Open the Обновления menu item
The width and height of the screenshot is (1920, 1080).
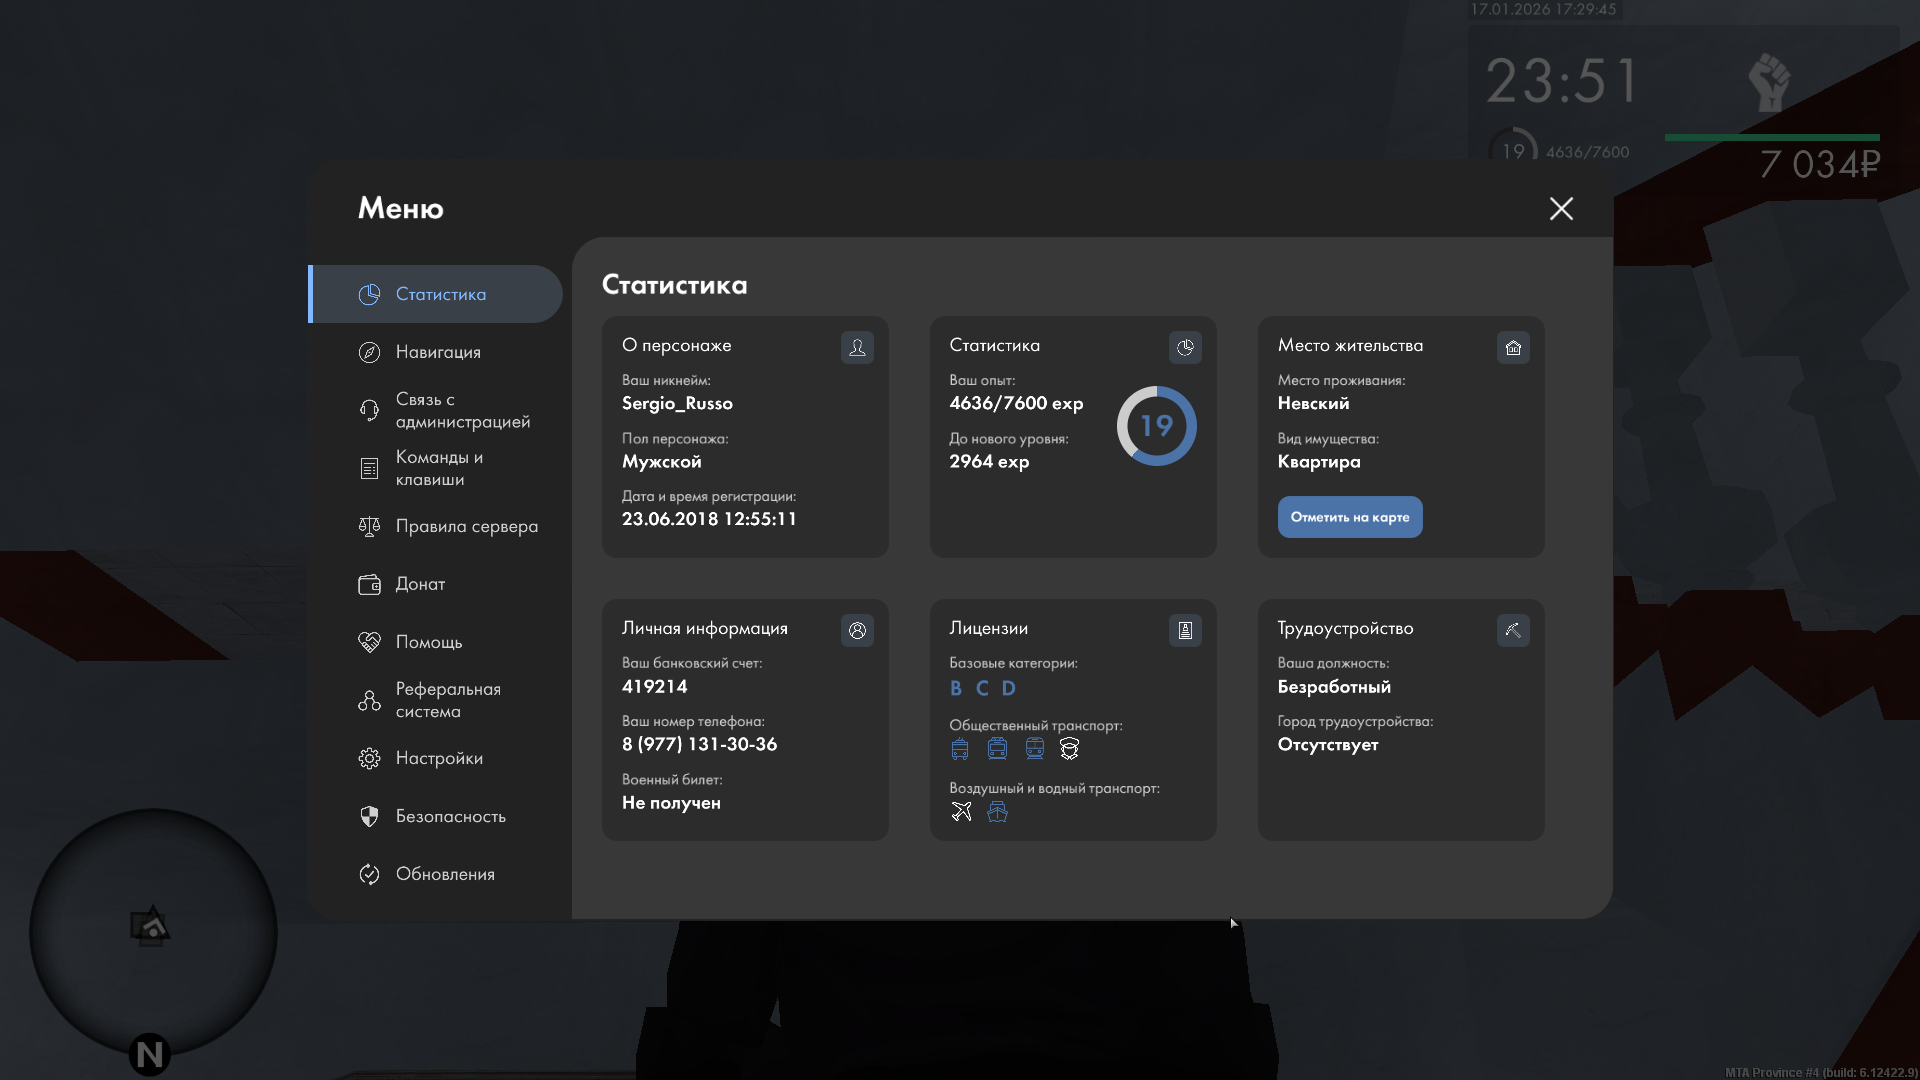tap(445, 874)
